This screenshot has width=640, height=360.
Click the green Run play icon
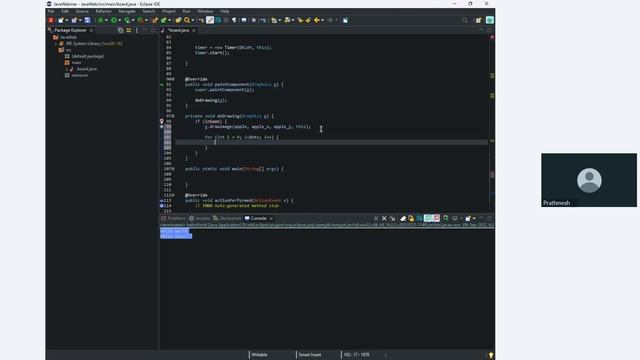[x=114, y=20]
